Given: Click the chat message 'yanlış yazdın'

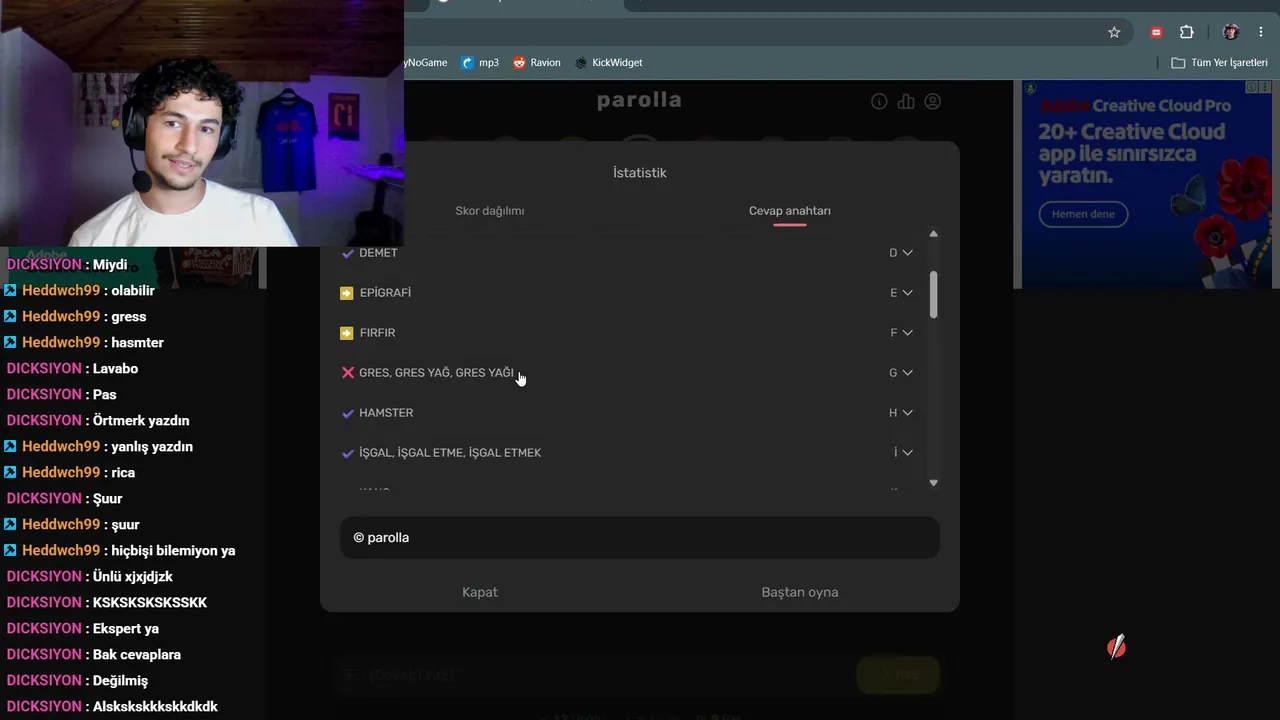Looking at the screenshot, I should tap(152, 447).
